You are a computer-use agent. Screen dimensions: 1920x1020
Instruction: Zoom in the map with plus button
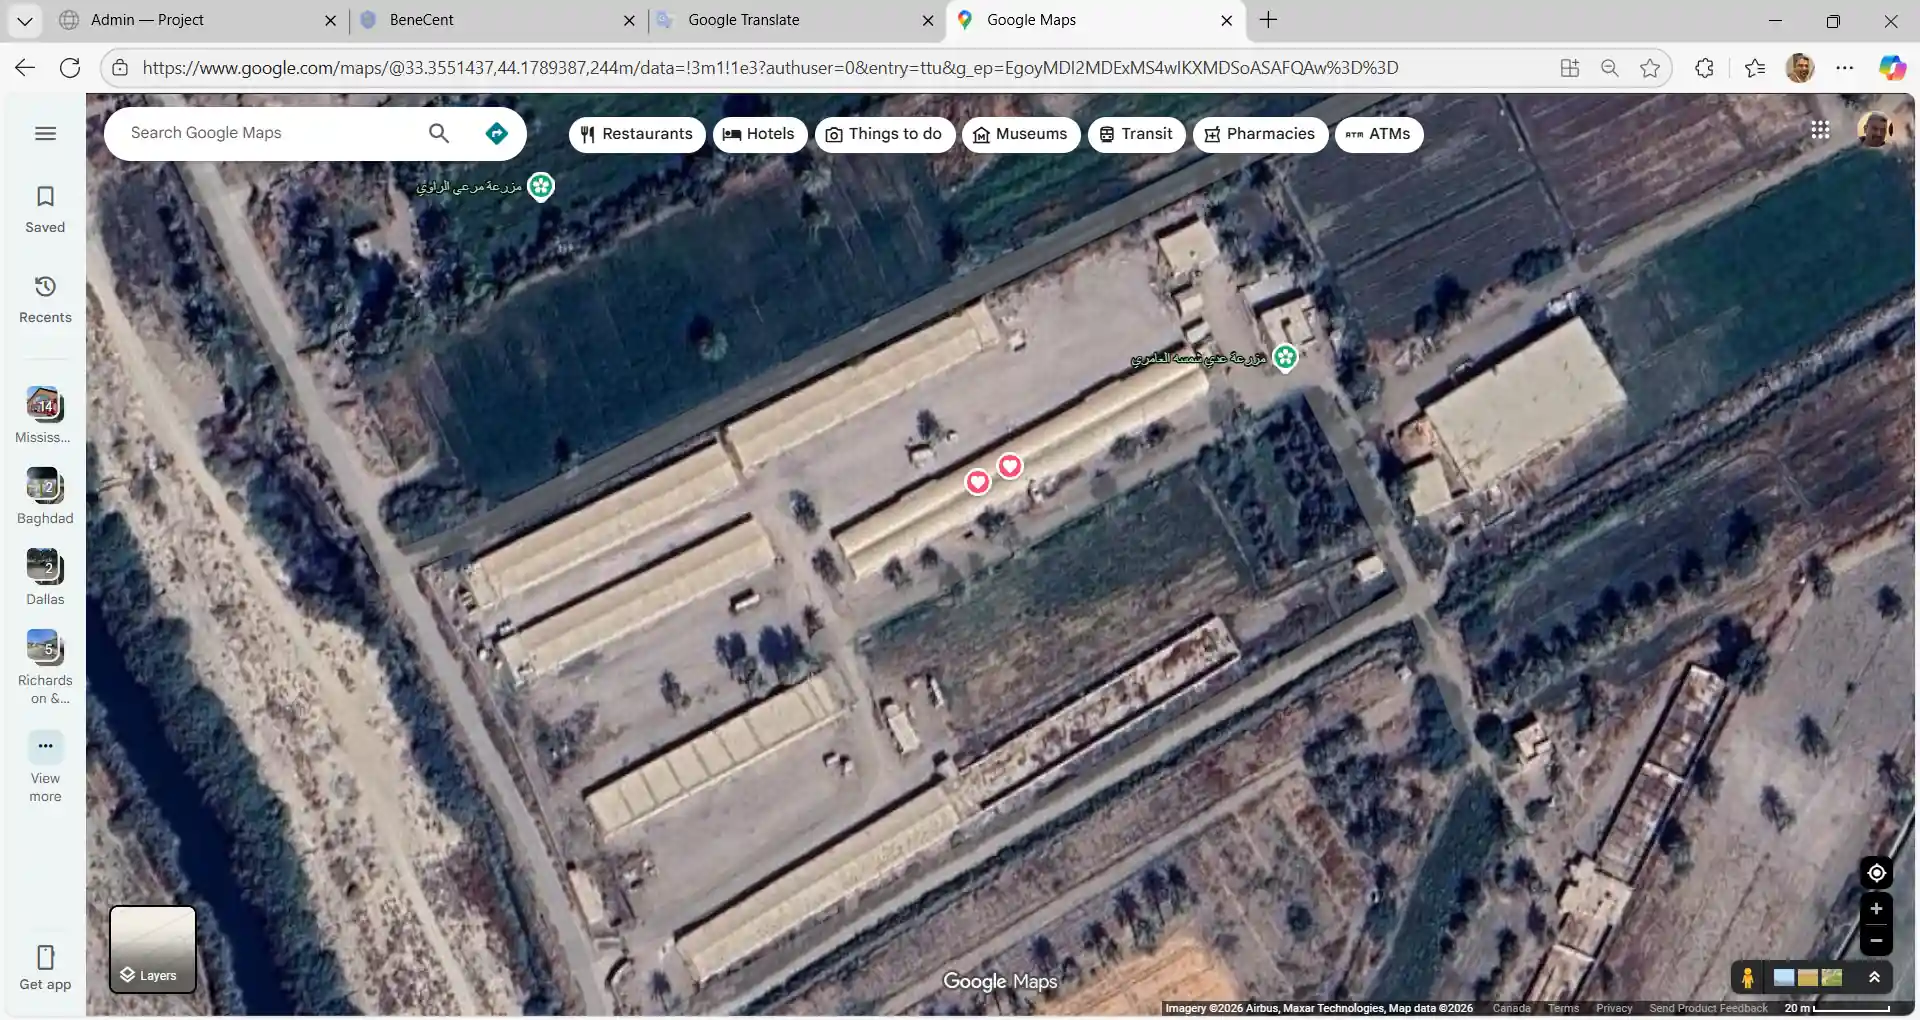(x=1876, y=909)
